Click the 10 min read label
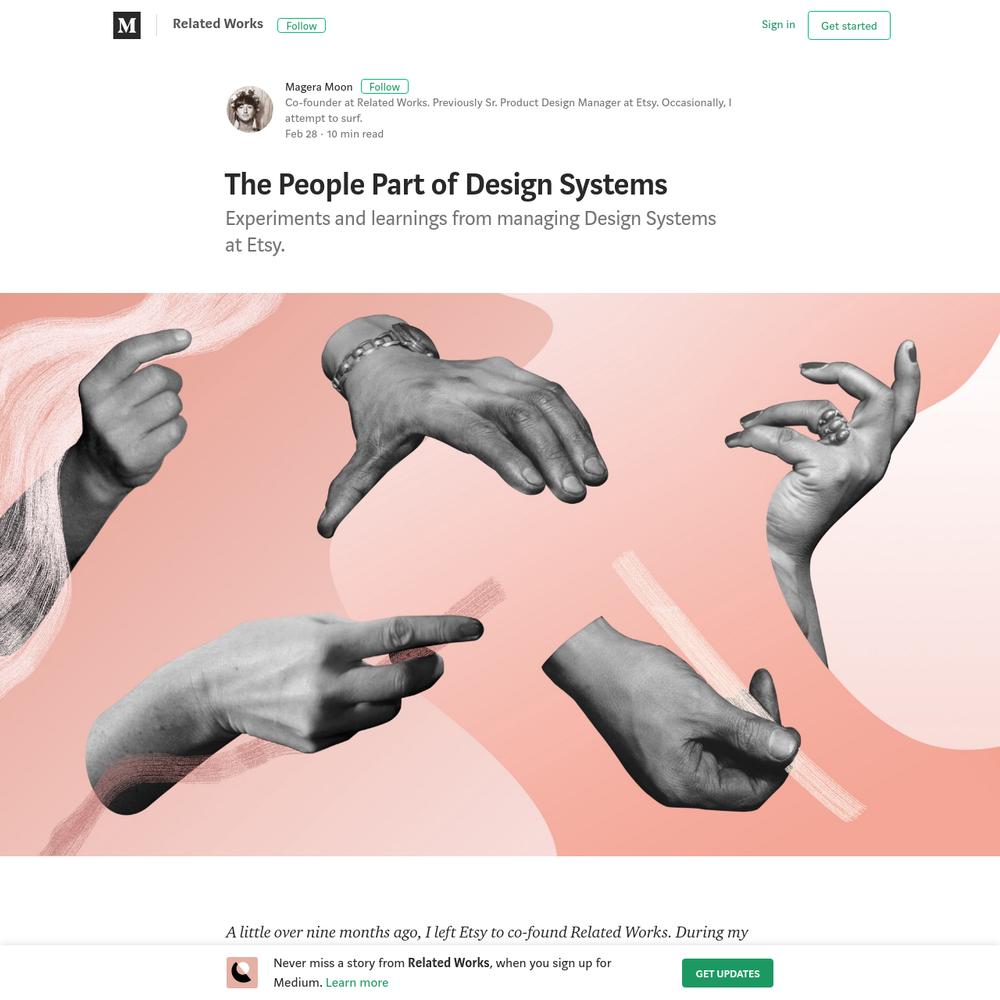Viewport: 1000px width, 1000px height. pyautogui.click(x=355, y=134)
